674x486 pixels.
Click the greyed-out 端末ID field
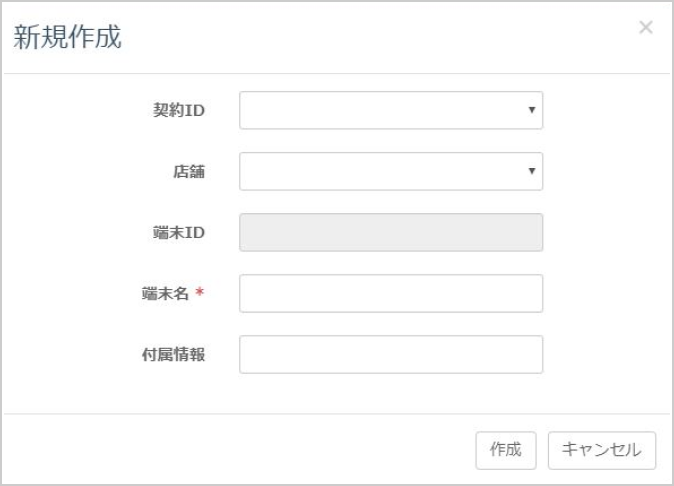click(390, 232)
